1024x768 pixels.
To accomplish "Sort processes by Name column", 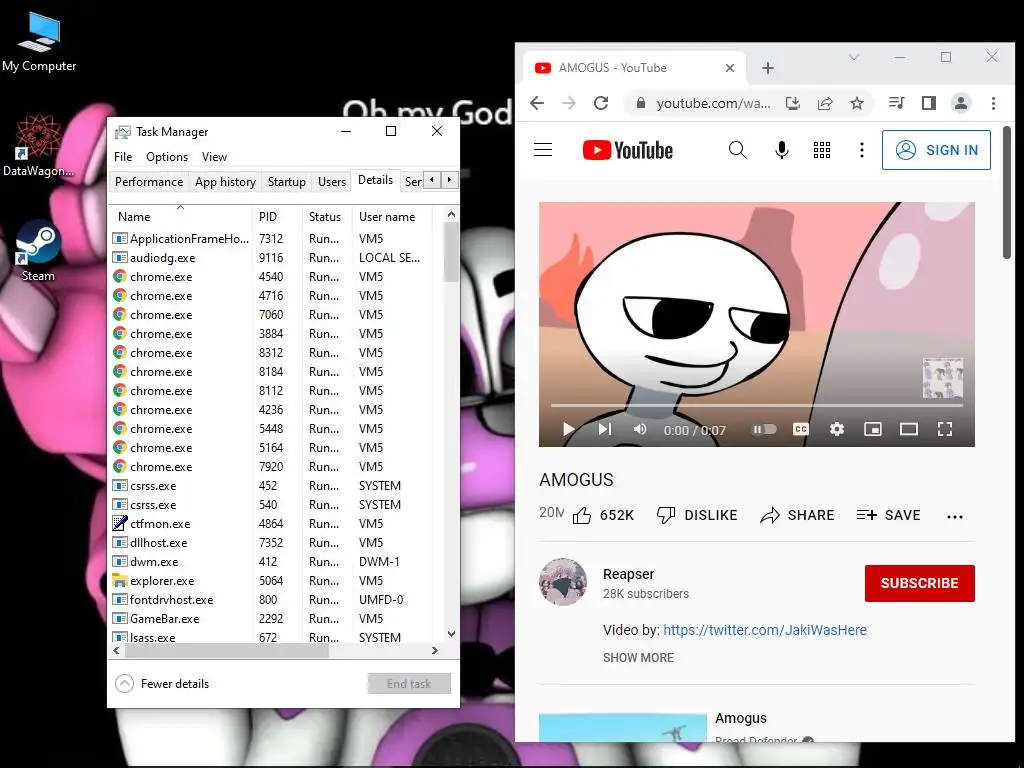I will (x=180, y=216).
